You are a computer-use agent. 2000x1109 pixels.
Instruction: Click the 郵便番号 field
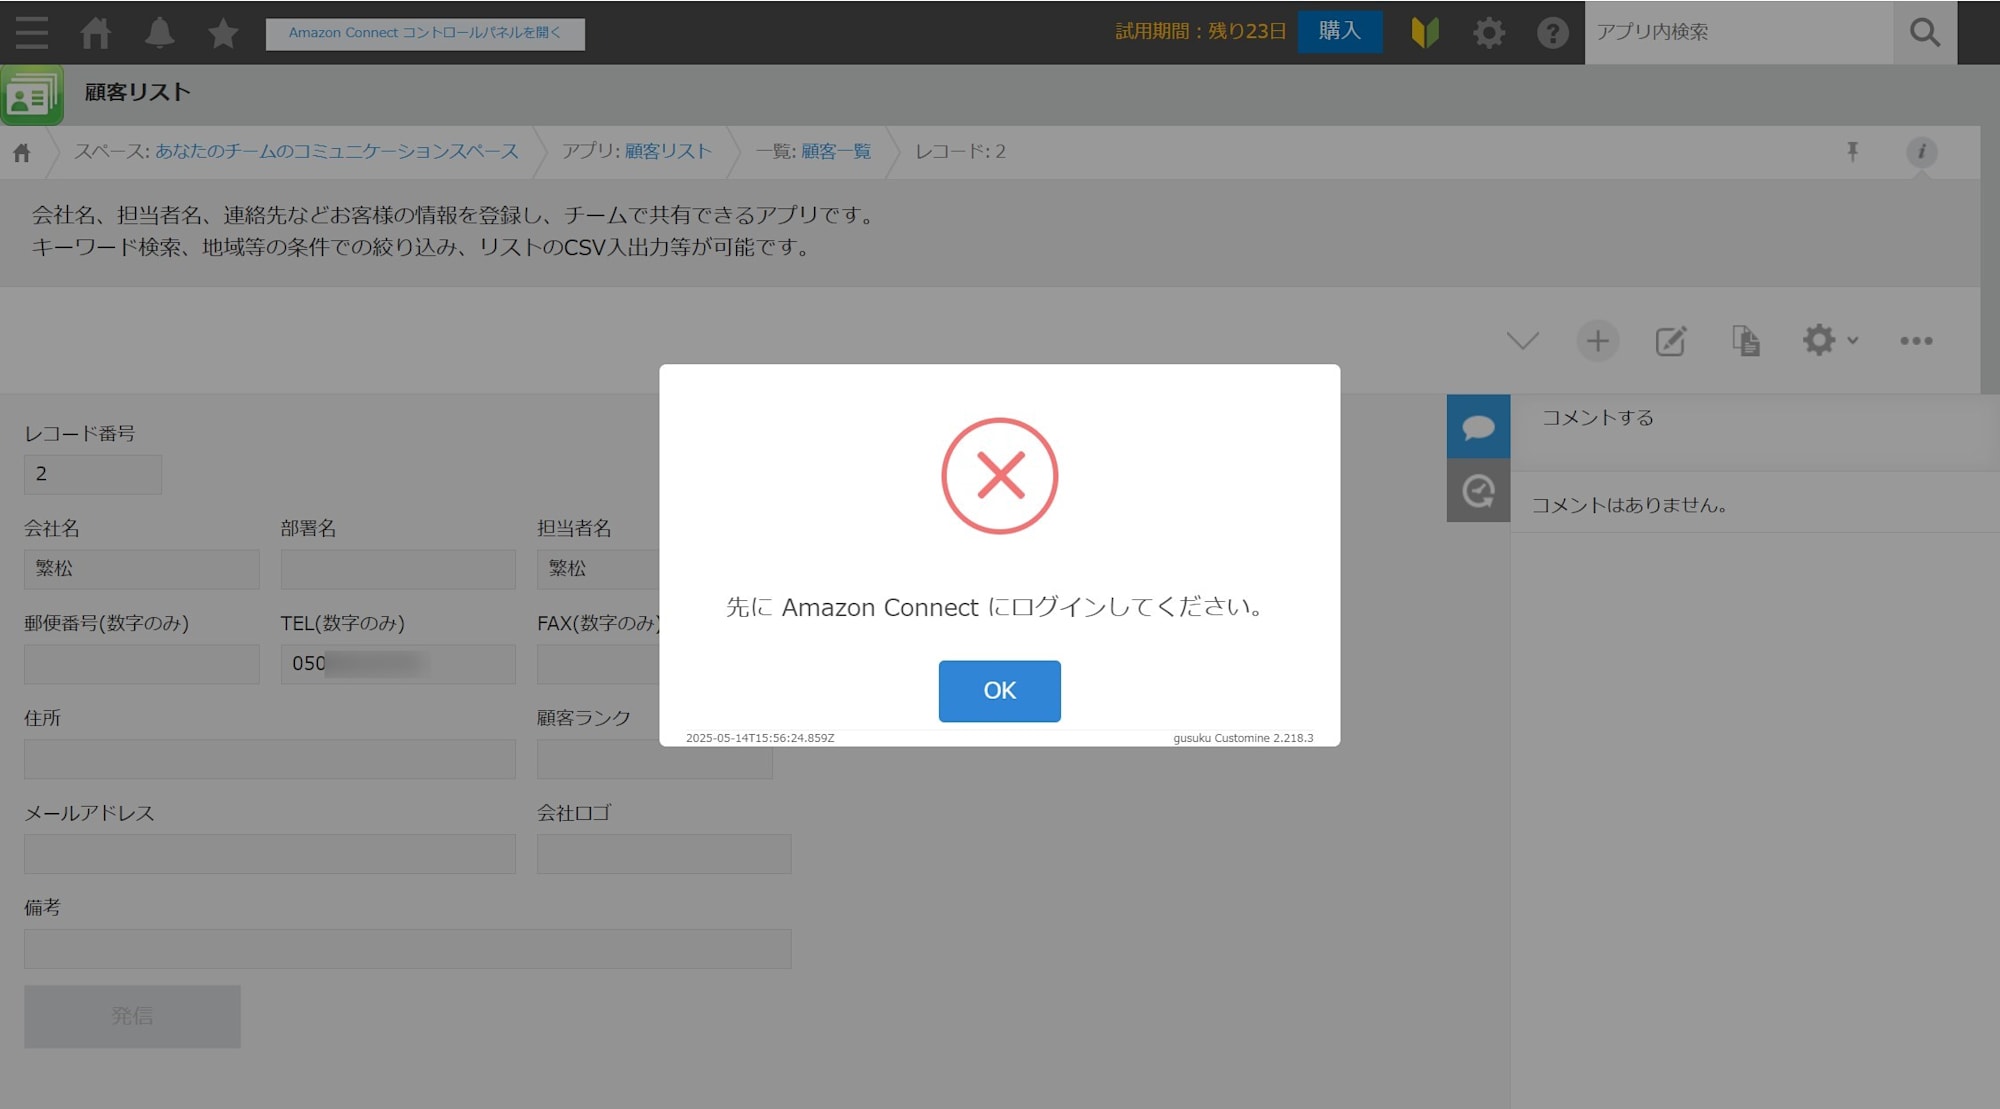[142, 664]
